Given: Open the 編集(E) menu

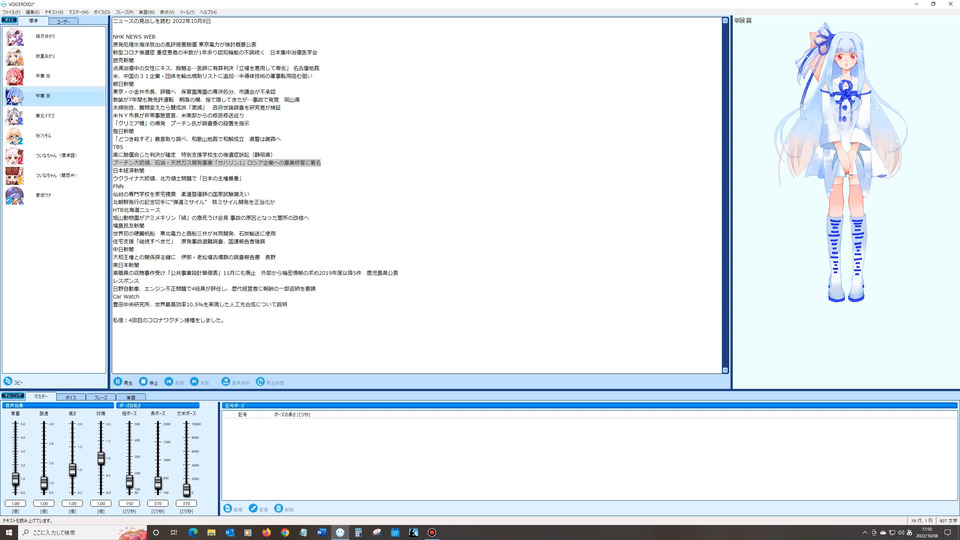Looking at the screenshot, I should (32, 12).
